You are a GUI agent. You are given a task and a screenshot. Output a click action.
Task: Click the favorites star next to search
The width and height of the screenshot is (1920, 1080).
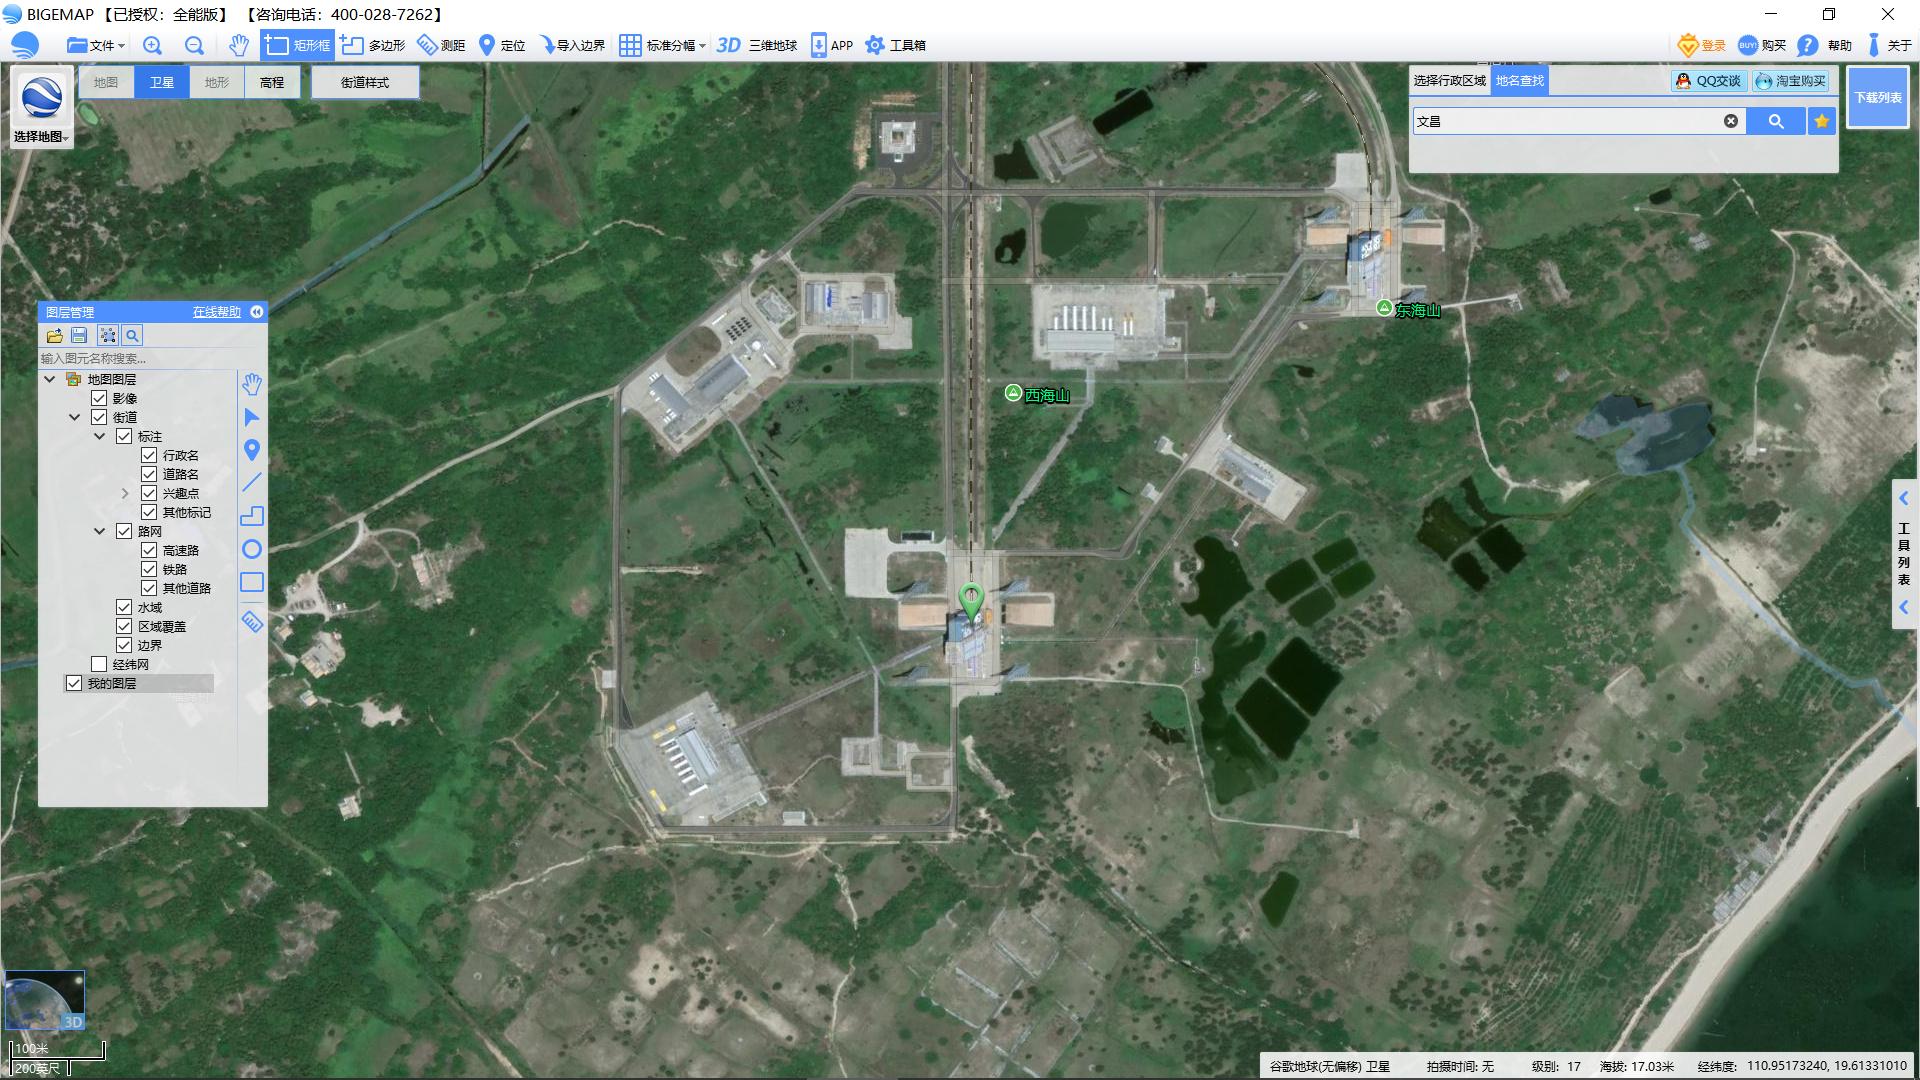1822,121
